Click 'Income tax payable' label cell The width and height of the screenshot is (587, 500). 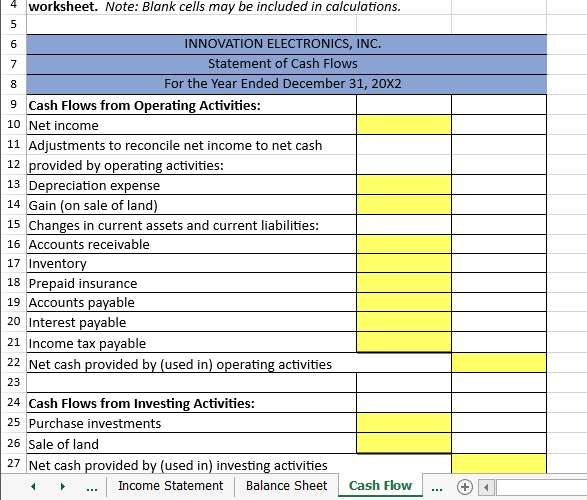192,343
